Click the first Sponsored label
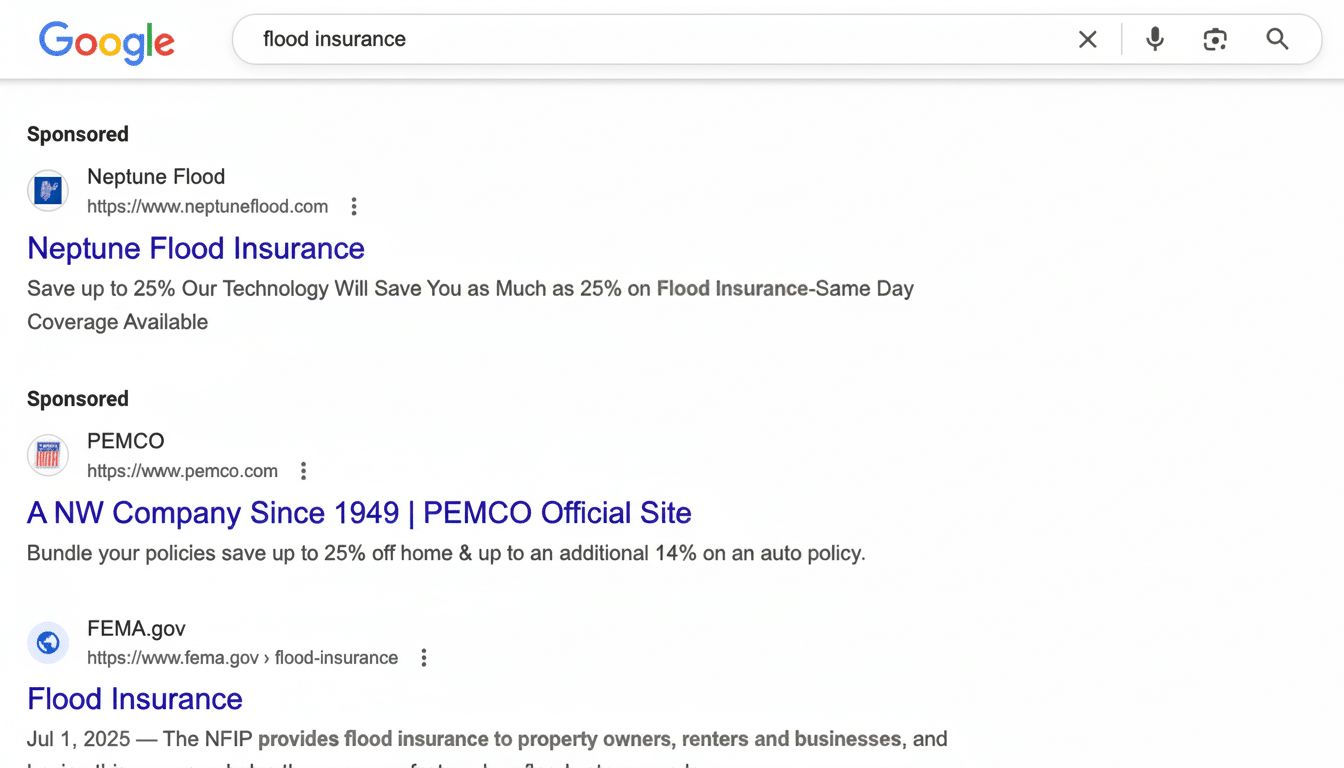The width and height of the screenshot is (1344, 768). 77,133
